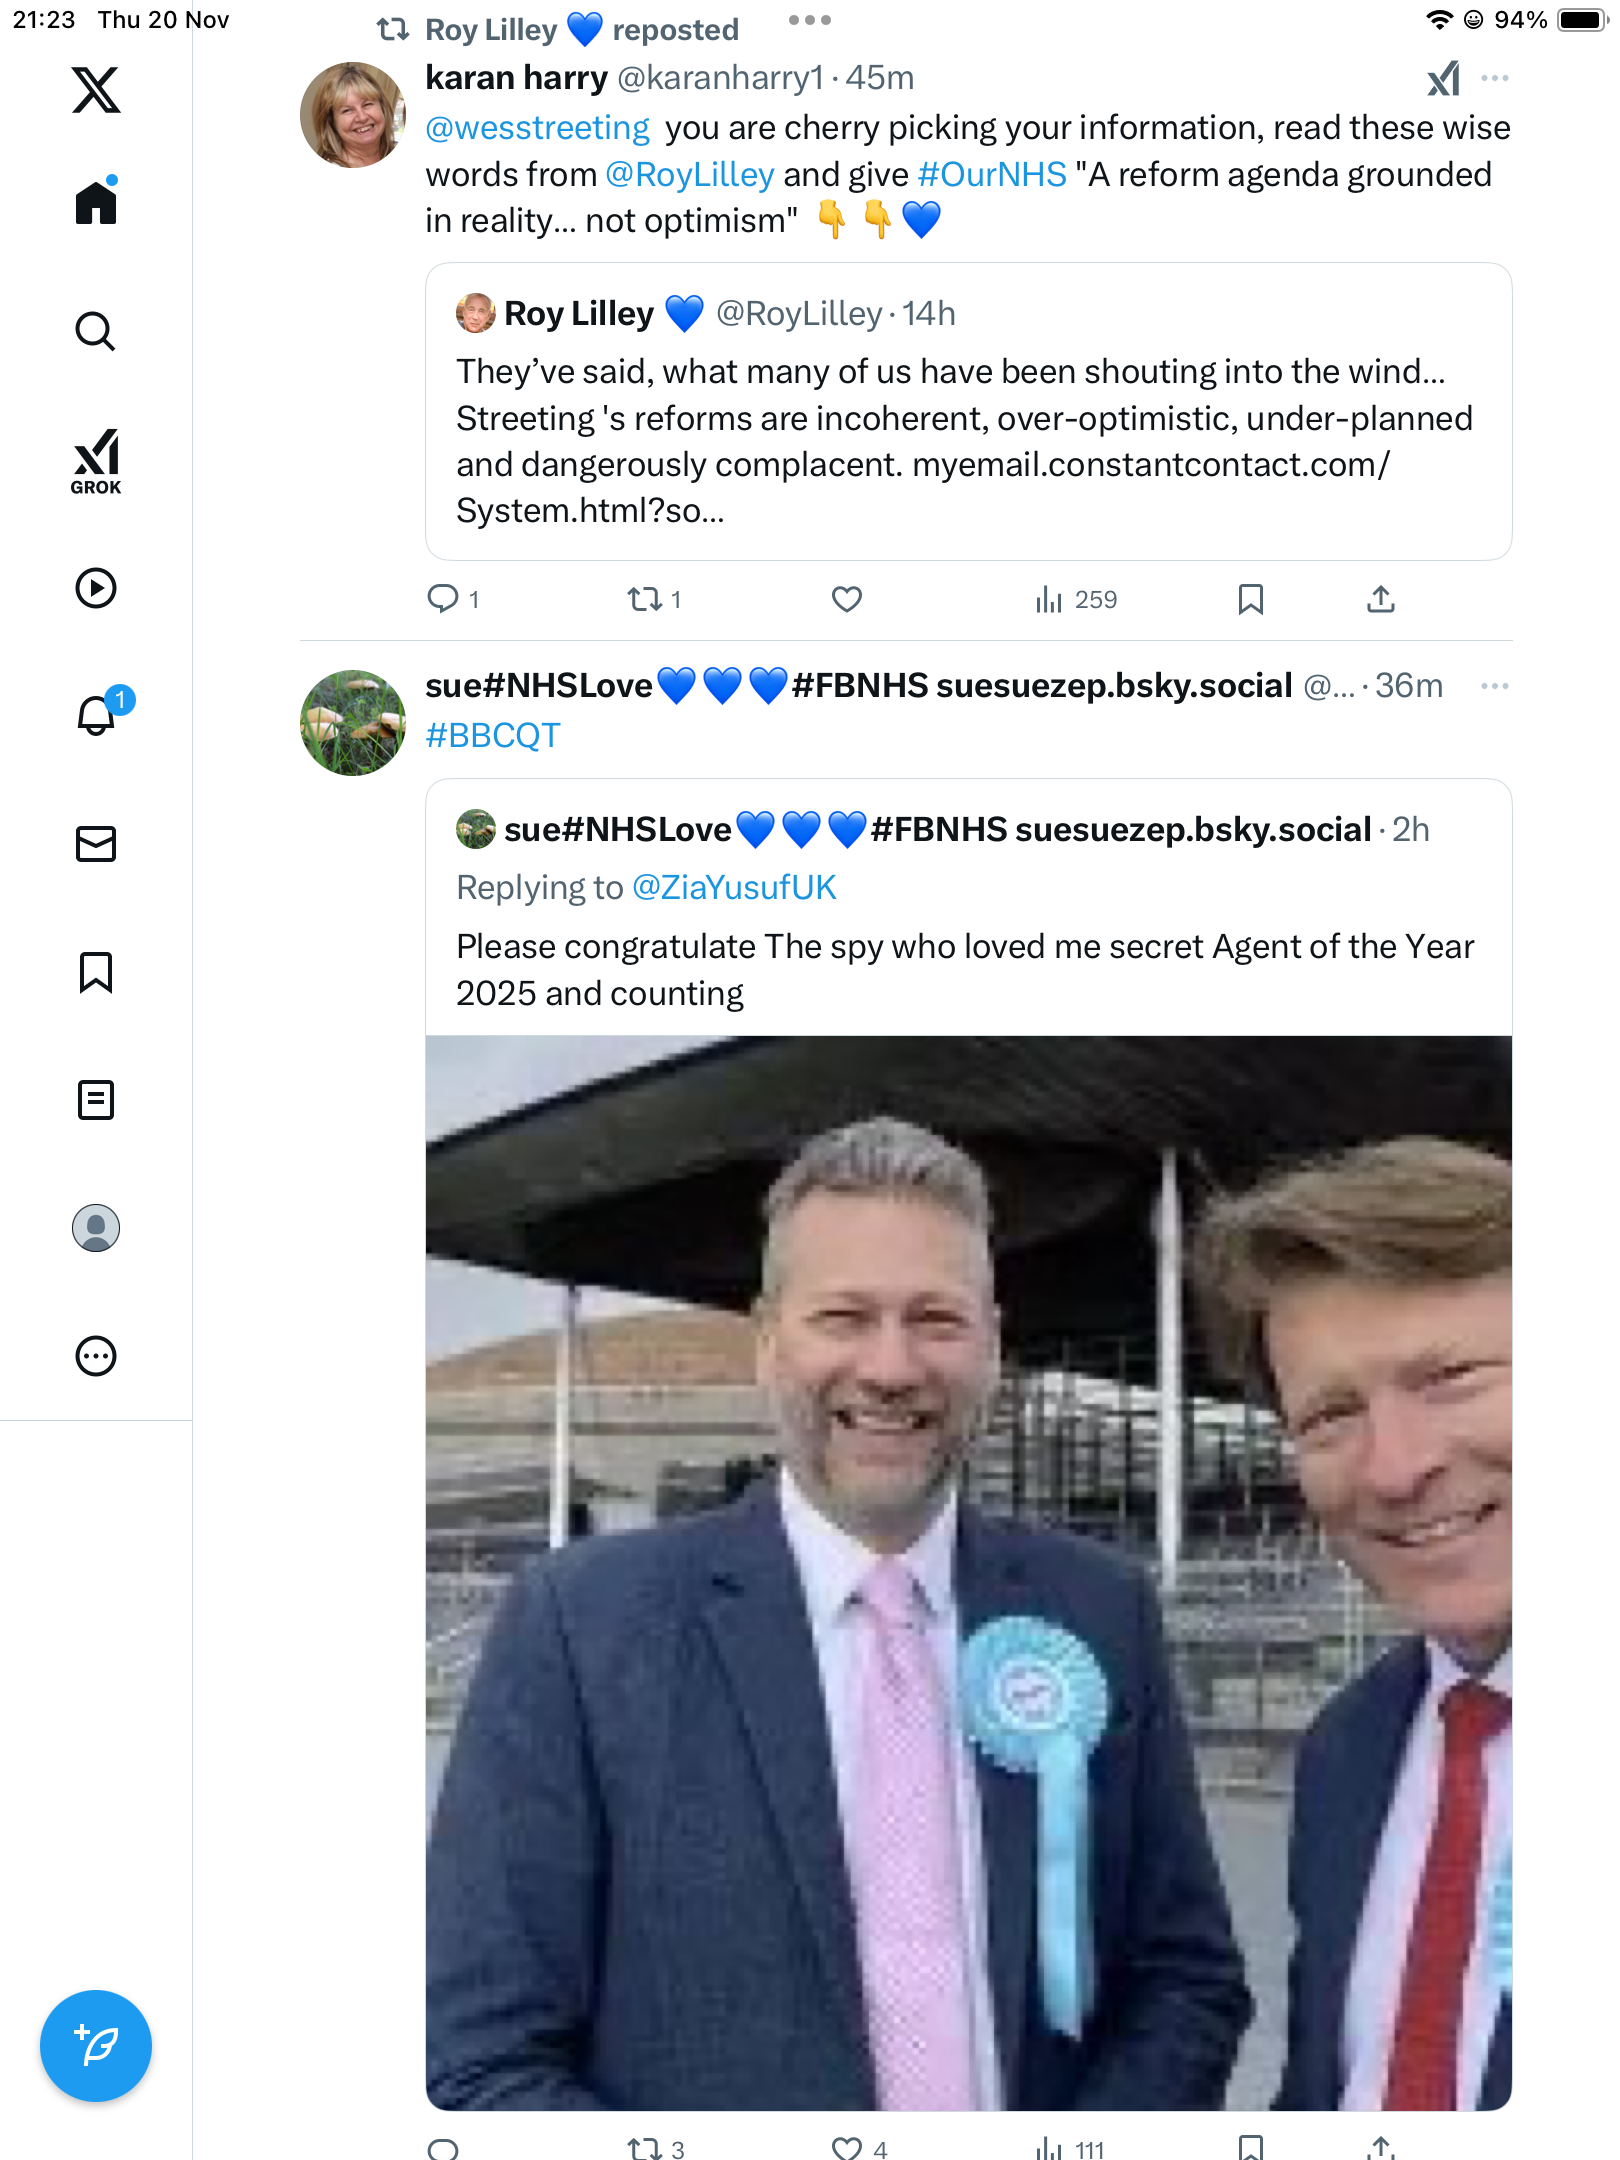Open the video tab play icon
This screenshot has height=2160, width=1620.
click(96, 588)
